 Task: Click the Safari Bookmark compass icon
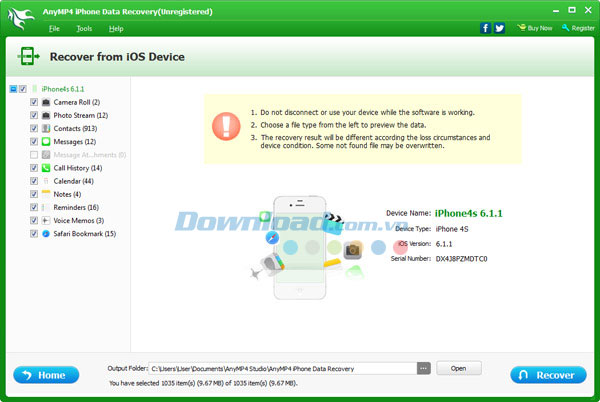pos(46,233)
